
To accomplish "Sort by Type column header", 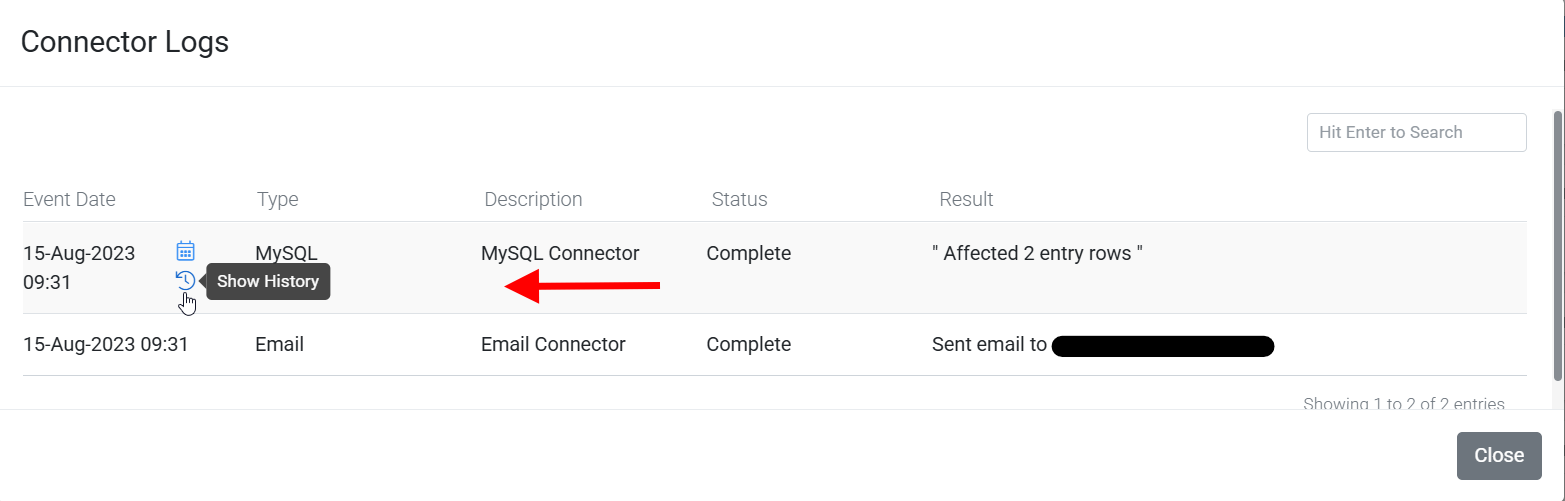I will 278,199.
